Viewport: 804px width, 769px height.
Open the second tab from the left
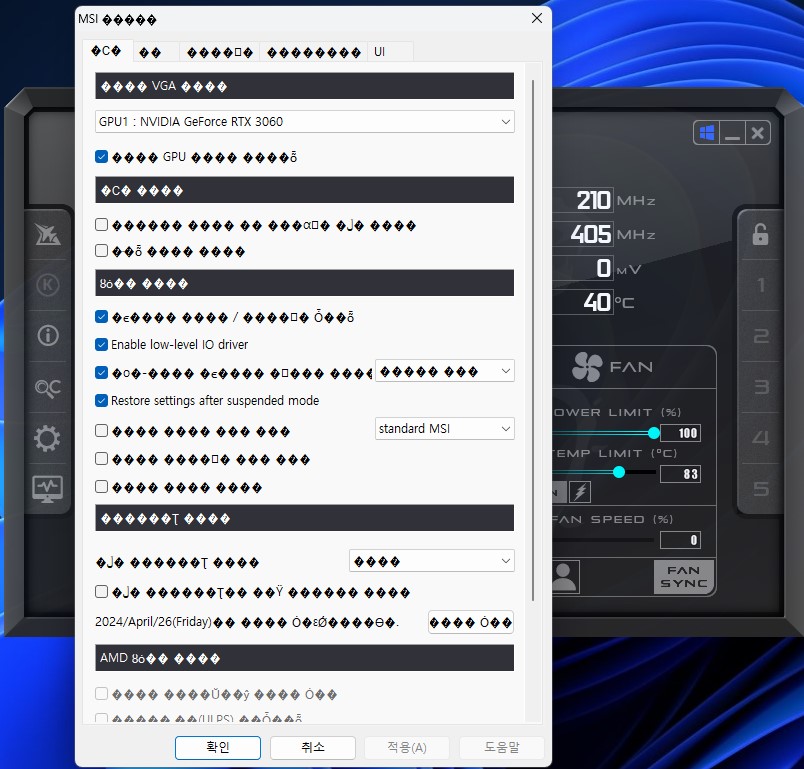[156, 52]
